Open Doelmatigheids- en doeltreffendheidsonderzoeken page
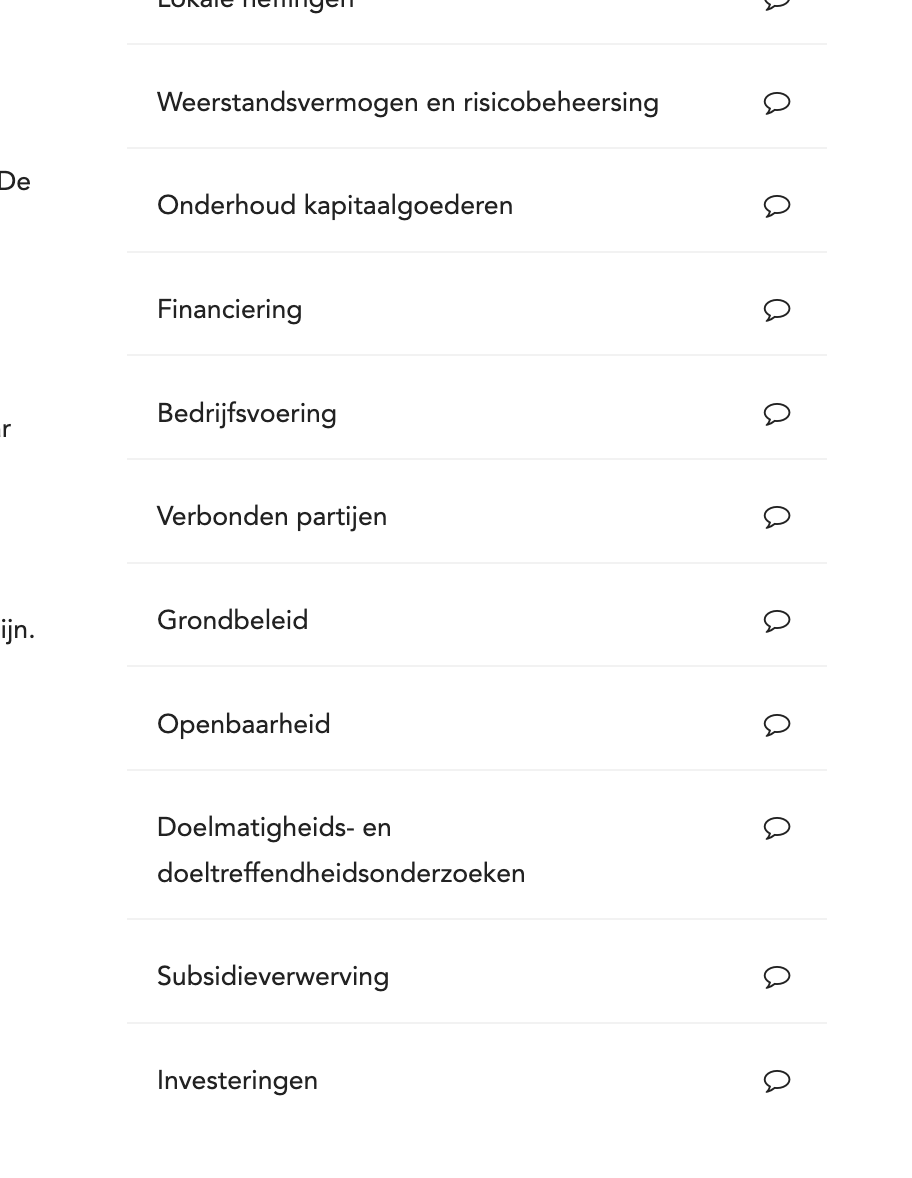Viewport: 912px width, 1178px height. pos(340,851)
